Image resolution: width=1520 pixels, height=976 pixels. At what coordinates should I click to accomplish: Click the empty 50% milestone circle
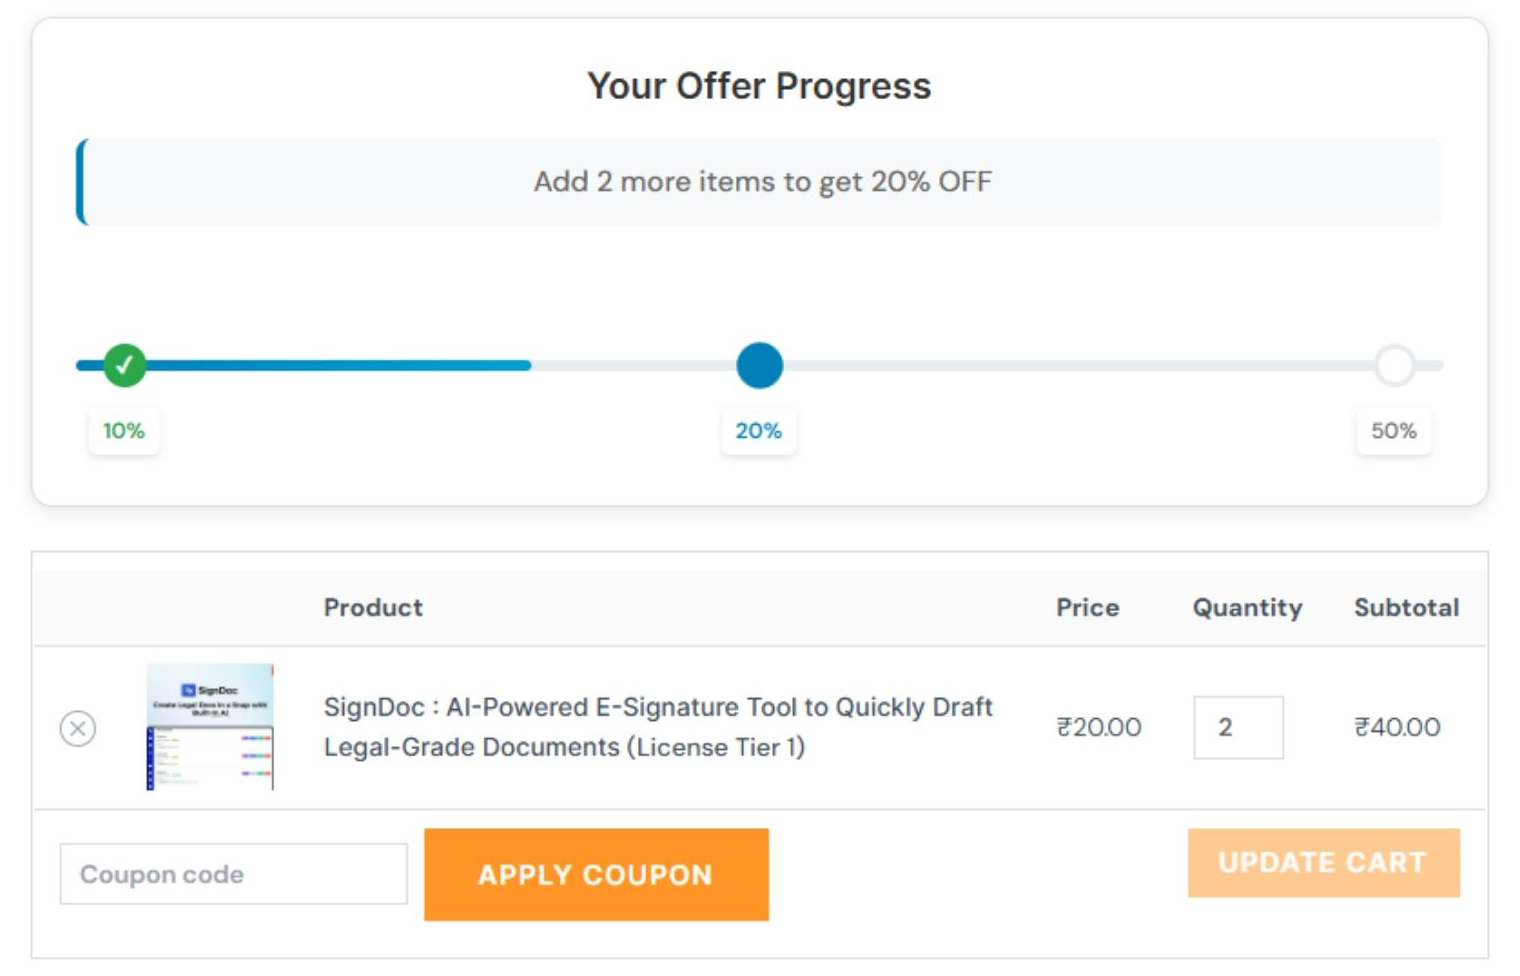click(x=1394, y=365)
